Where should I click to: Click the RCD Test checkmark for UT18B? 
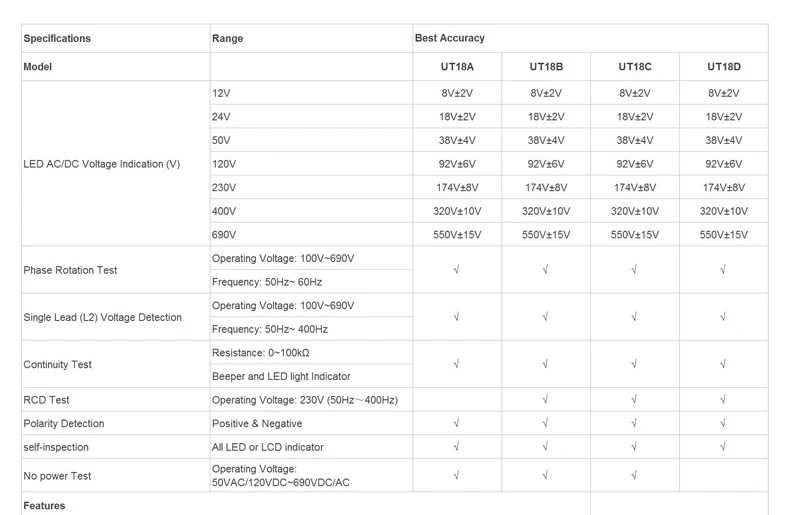pyautogui.click(x=546, y=400)
